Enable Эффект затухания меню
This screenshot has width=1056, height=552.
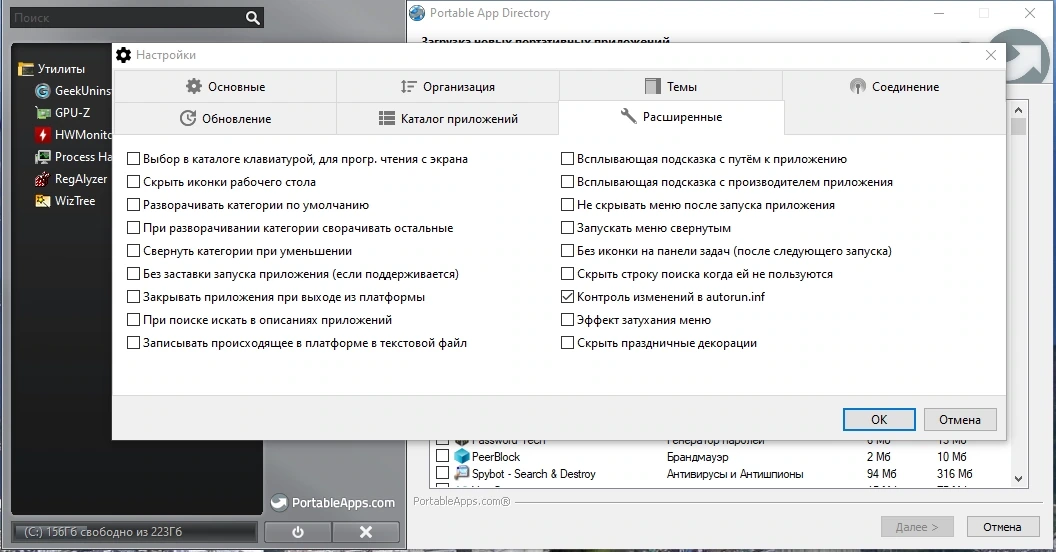point(567,320)
